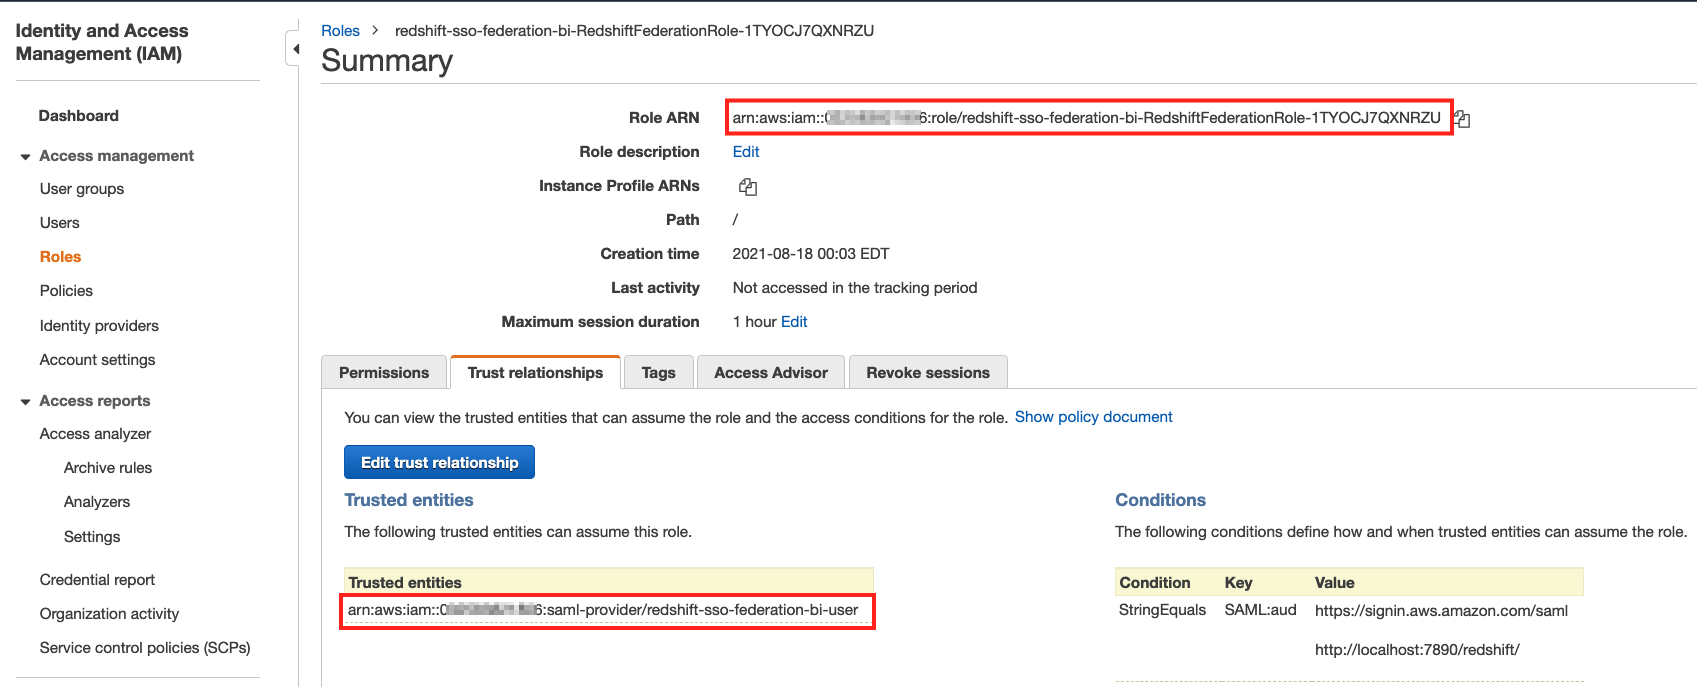Image resolution: width=1697 pixels, height=687 pixels.
Task: Open the Revoke sessions tab
Action: coord(928,372)
